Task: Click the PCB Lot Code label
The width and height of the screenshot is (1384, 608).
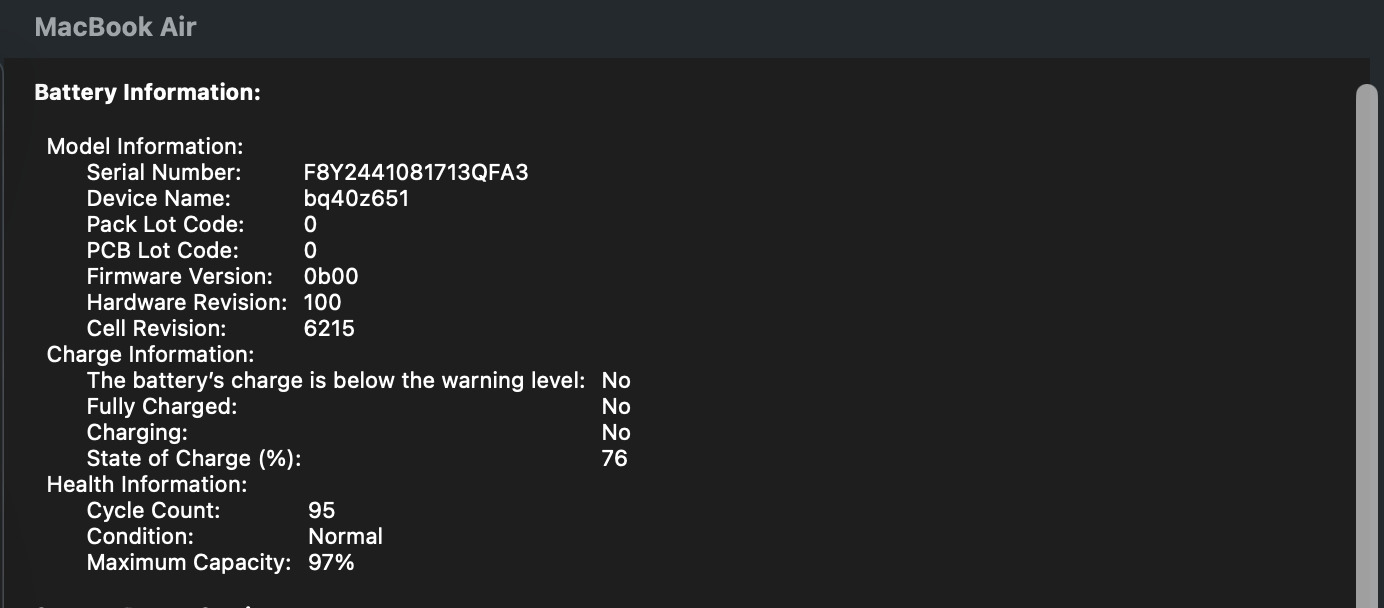Action: click(x=163, y=251)
